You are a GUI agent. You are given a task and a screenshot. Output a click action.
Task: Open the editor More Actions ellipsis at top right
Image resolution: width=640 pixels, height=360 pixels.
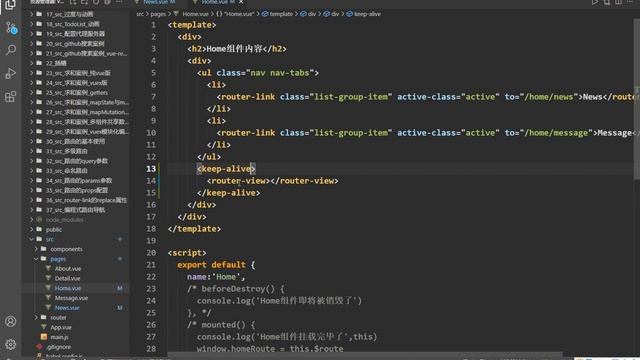coord(630,2)
